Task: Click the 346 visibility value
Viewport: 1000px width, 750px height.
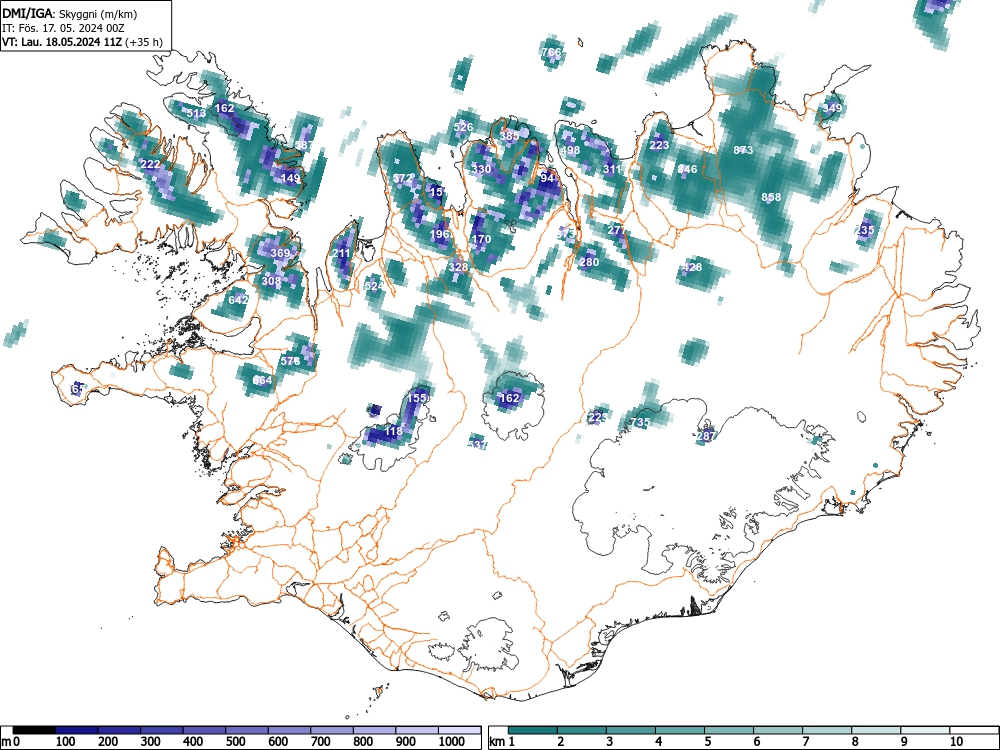Action: click(x=687, y=169)
